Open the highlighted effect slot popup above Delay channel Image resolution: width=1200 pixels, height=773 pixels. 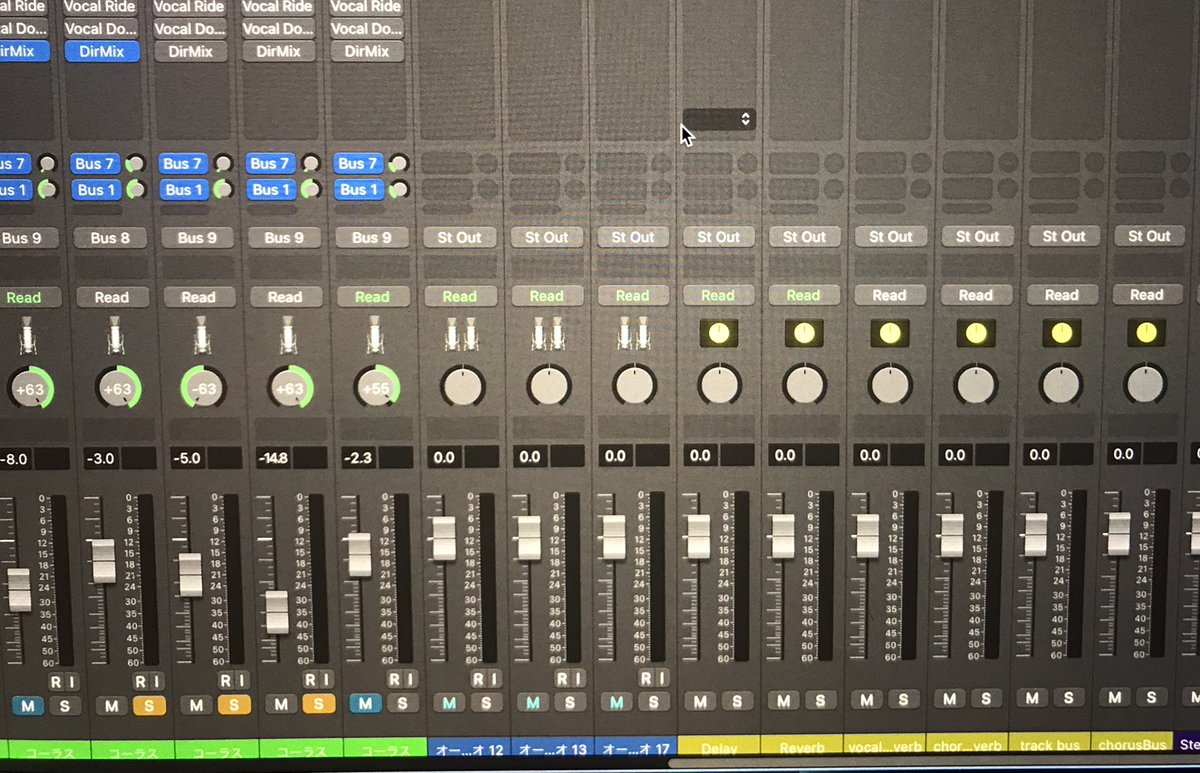pyautogui.click(x=719, y=119)
